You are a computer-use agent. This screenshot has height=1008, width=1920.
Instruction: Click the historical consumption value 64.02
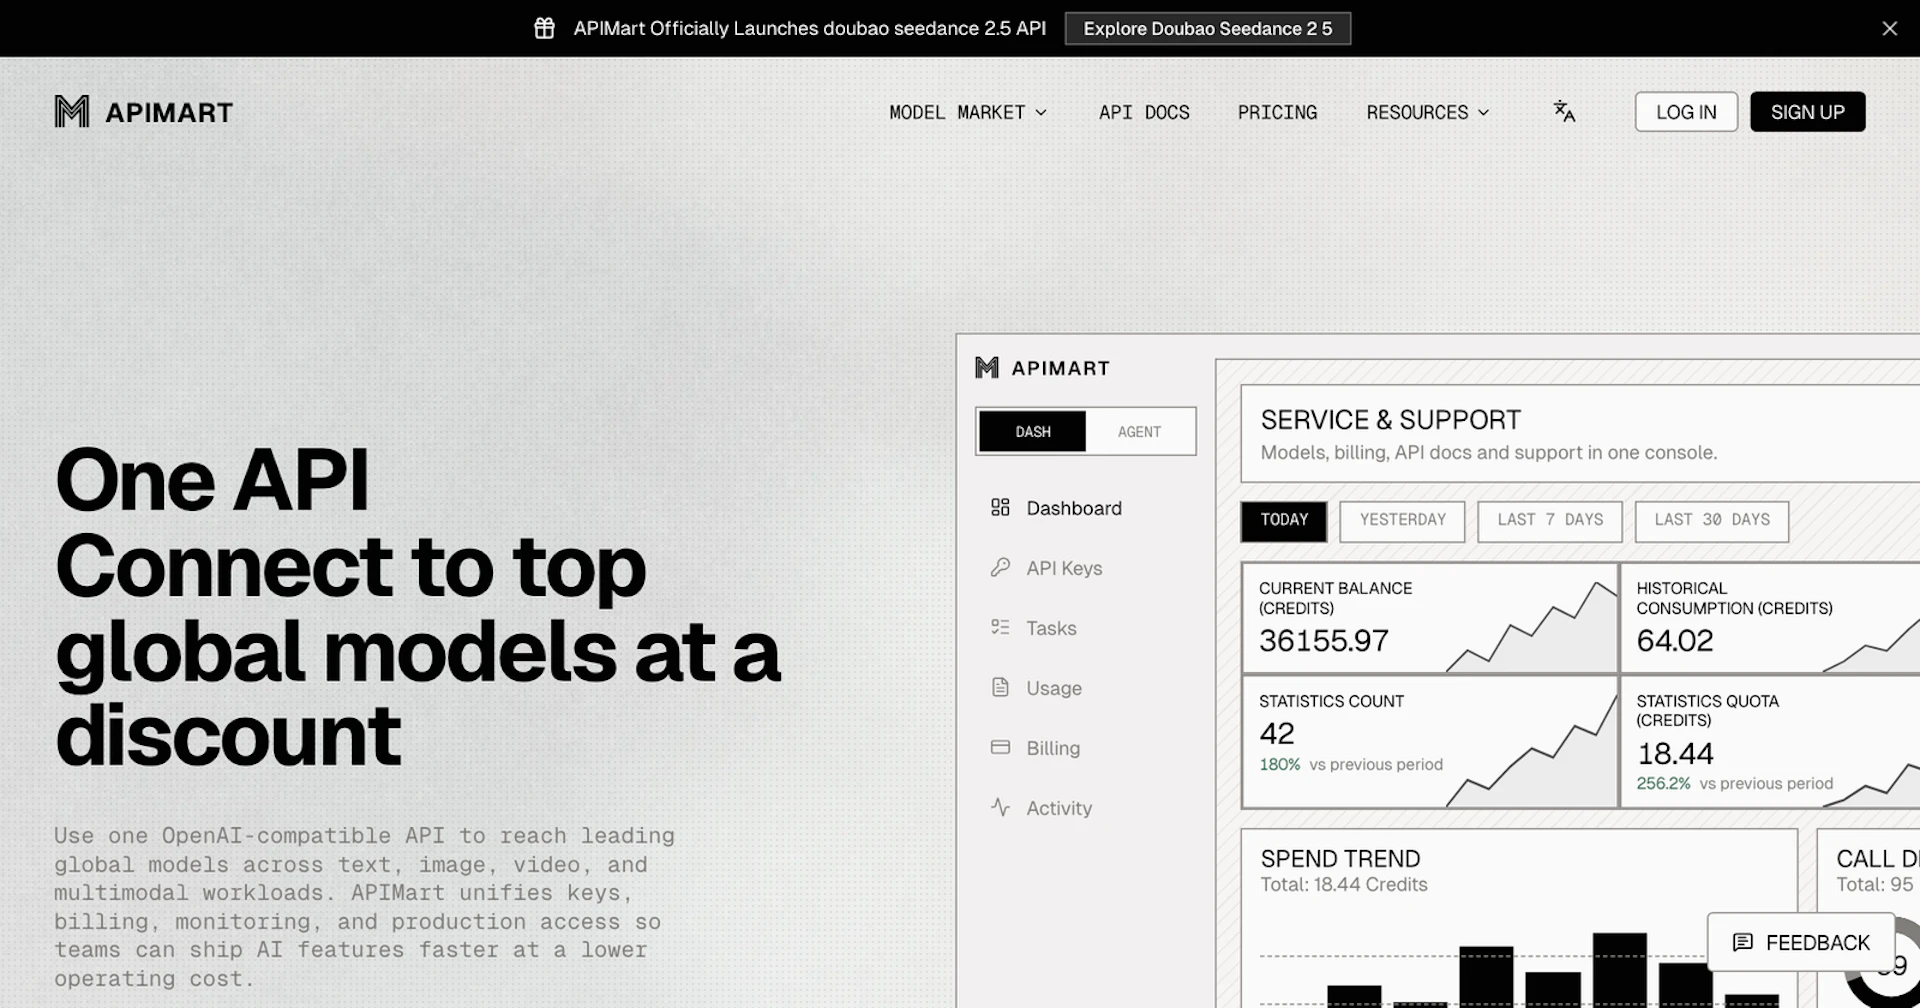click(1675, 641)
